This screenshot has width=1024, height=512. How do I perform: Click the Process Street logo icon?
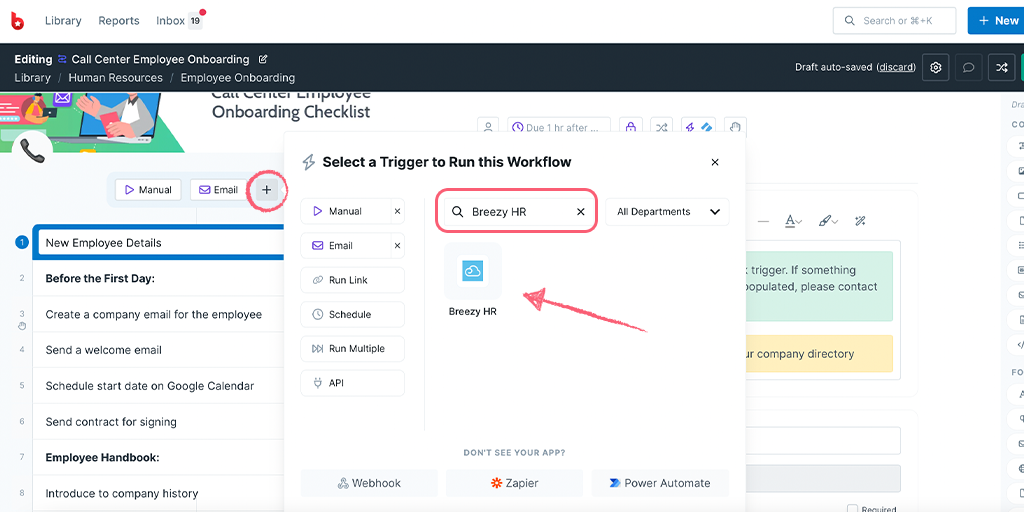tap(18, 21)
